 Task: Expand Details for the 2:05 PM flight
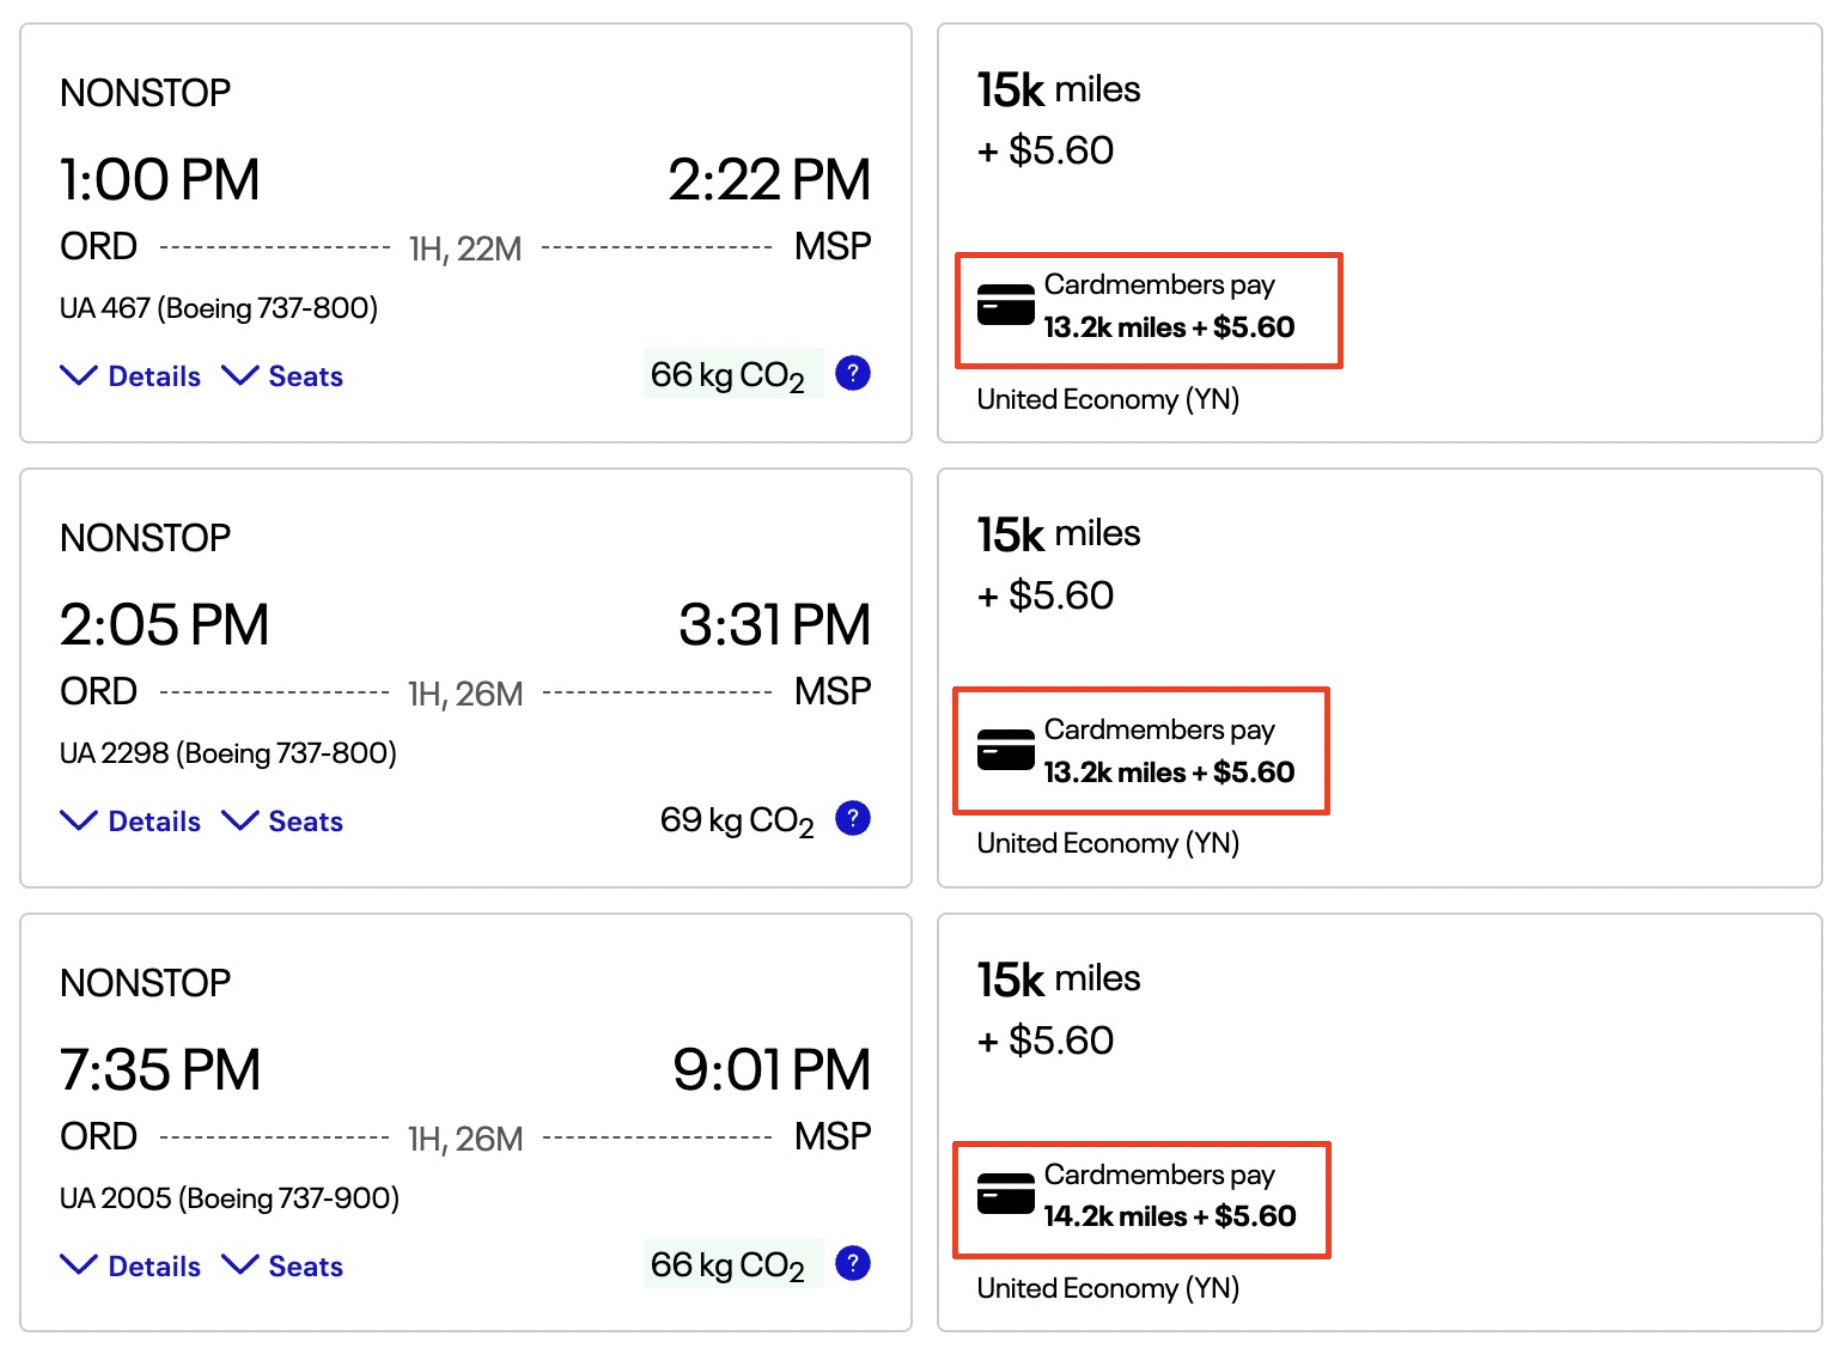131,821
